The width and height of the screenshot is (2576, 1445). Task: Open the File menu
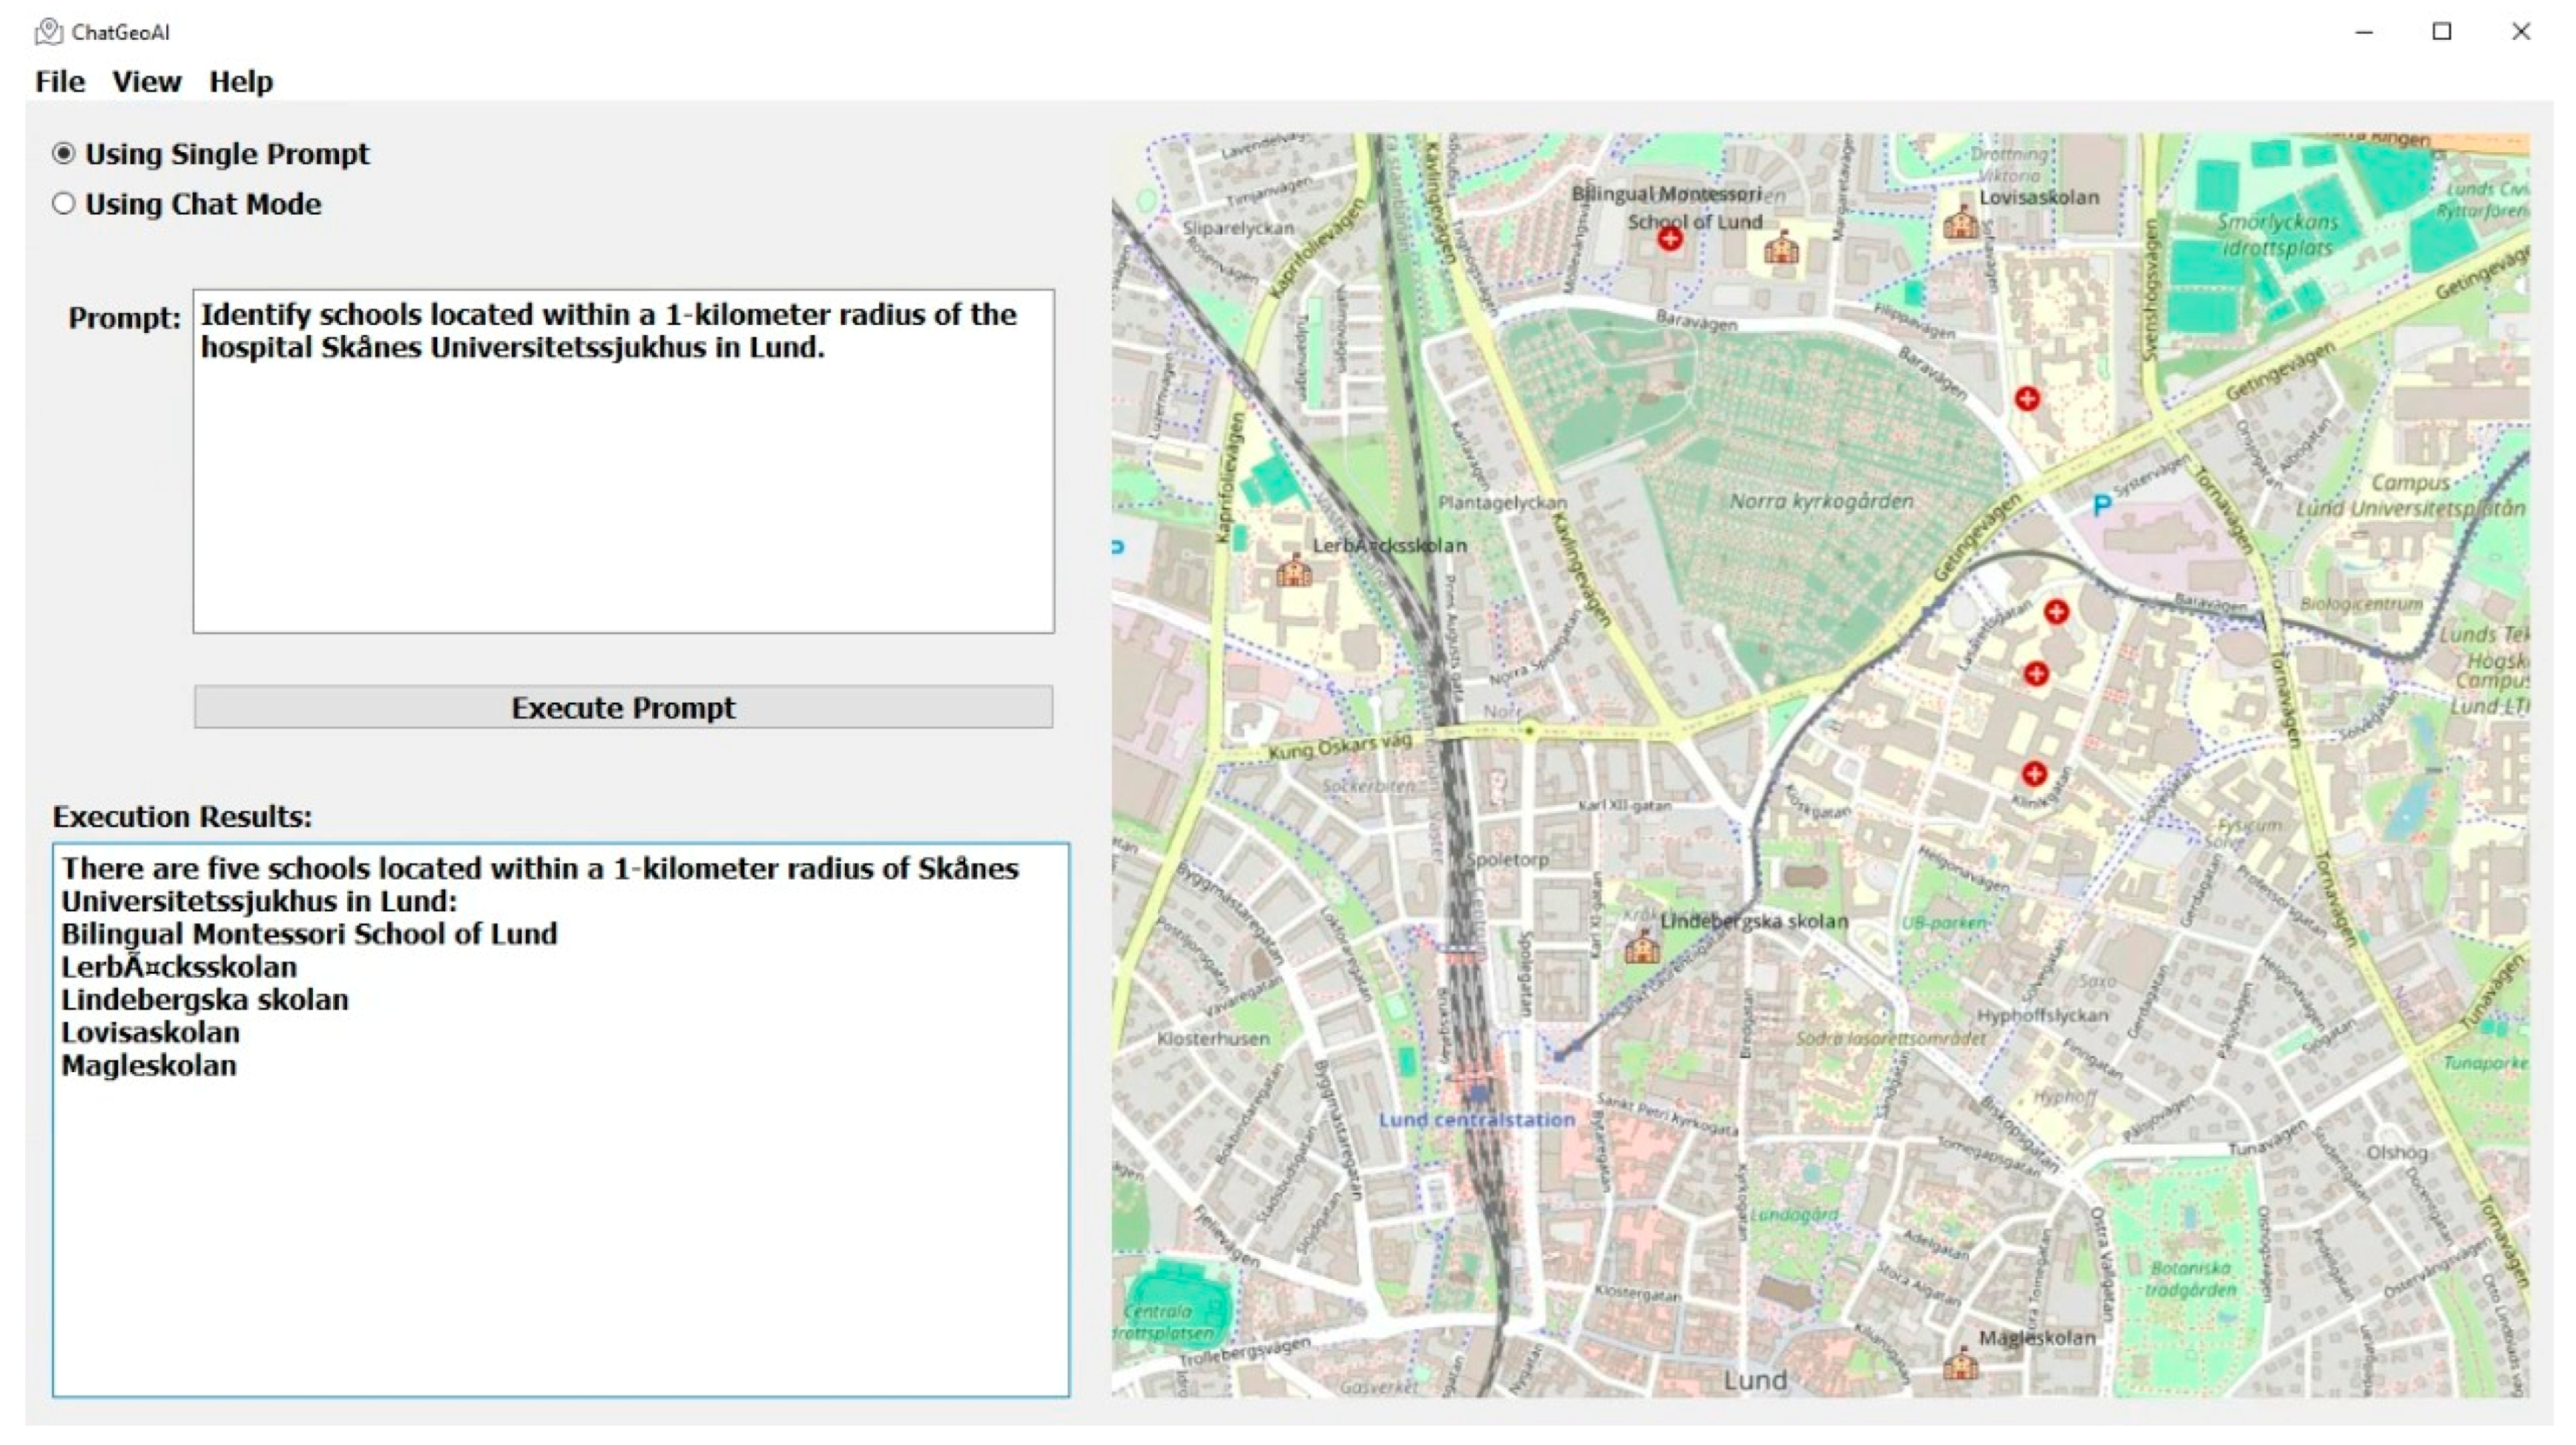pyautogui.click(x=60, y=82)
